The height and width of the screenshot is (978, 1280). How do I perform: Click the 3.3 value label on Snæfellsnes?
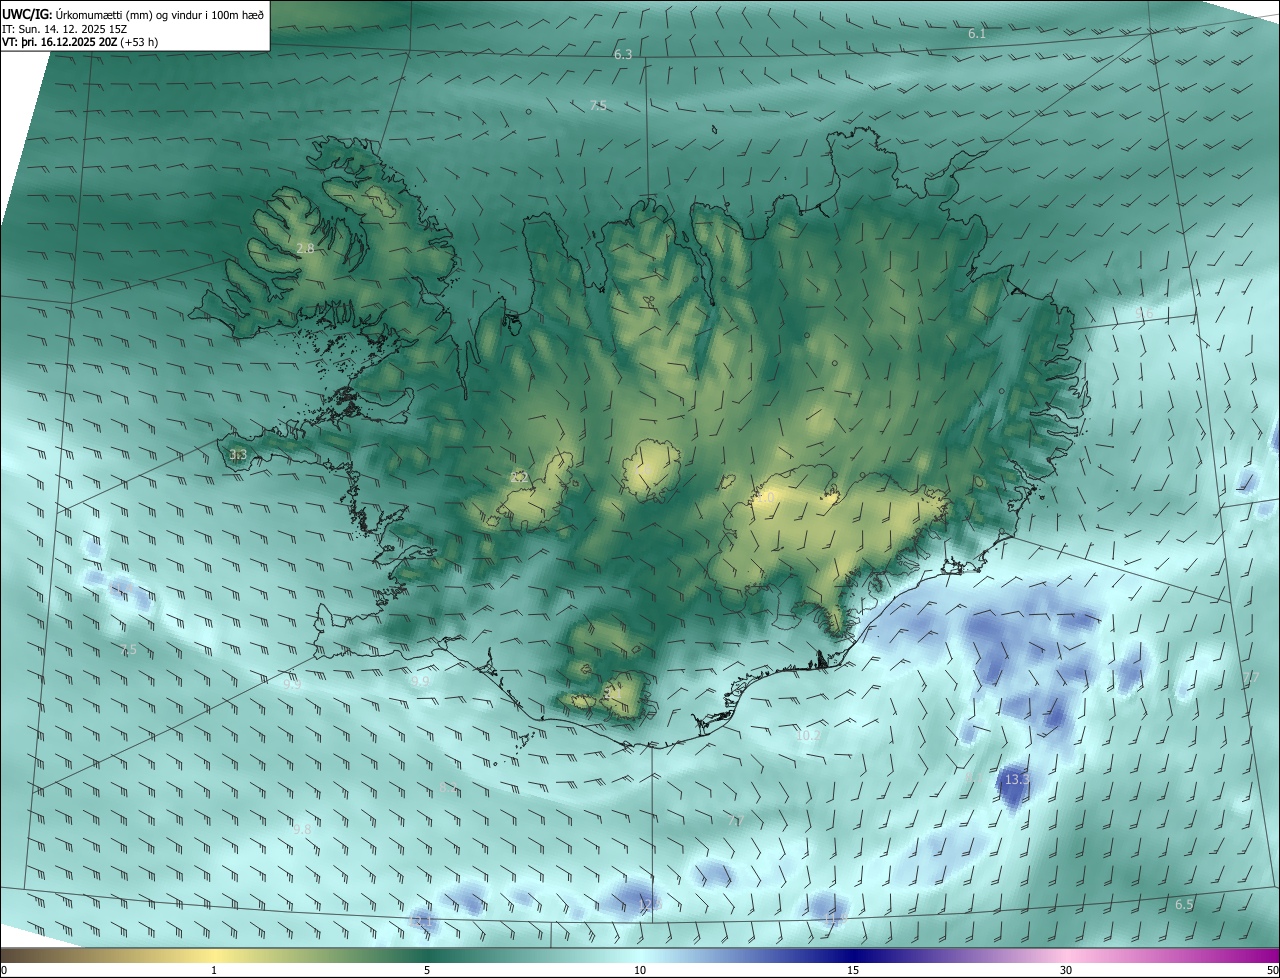[238, 455]
